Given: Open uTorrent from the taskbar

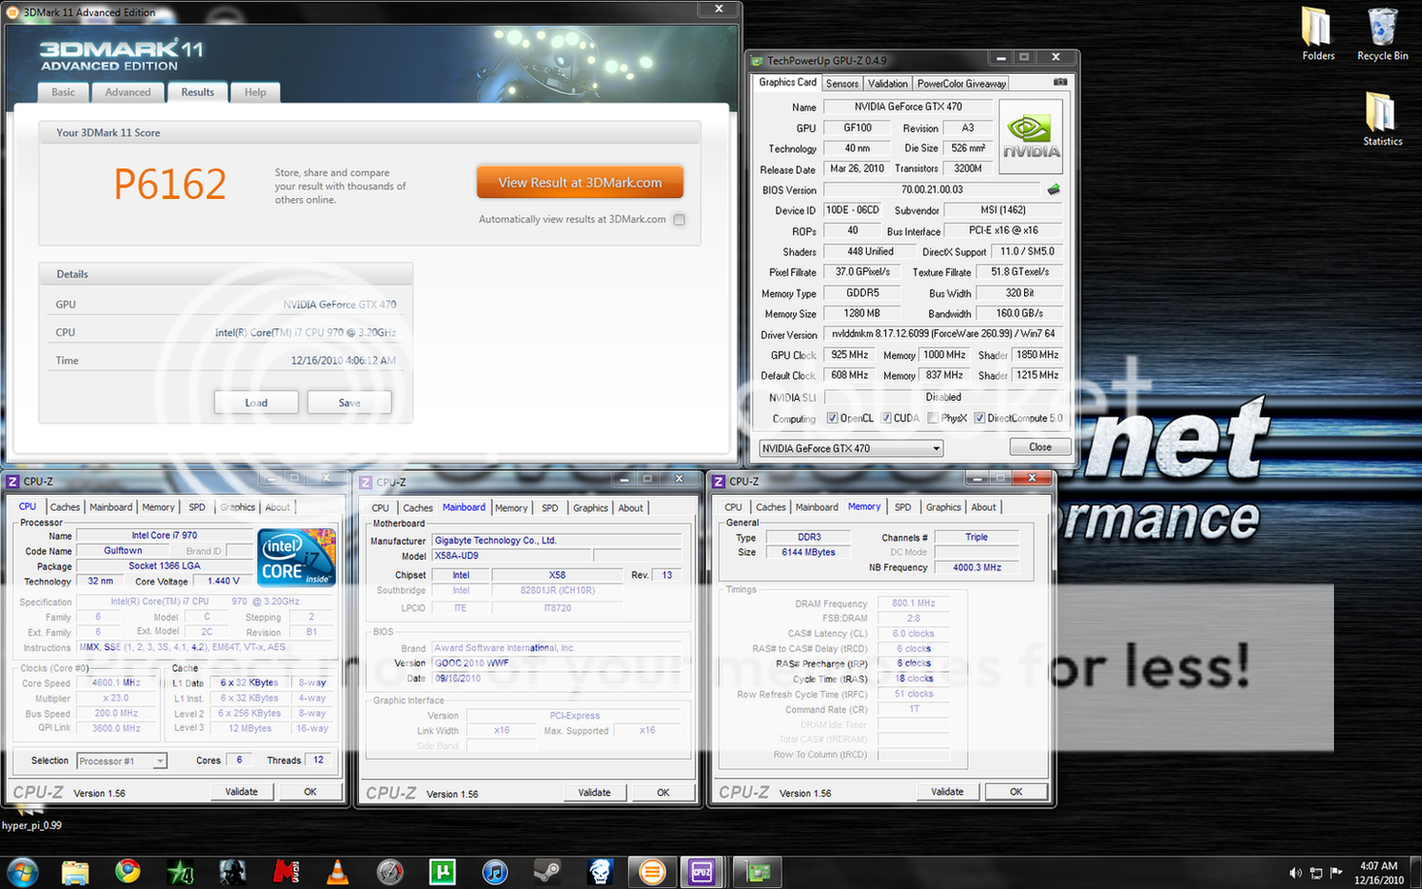Looking at the screenshot, I should pyautogui.click(x=442, y=872).
